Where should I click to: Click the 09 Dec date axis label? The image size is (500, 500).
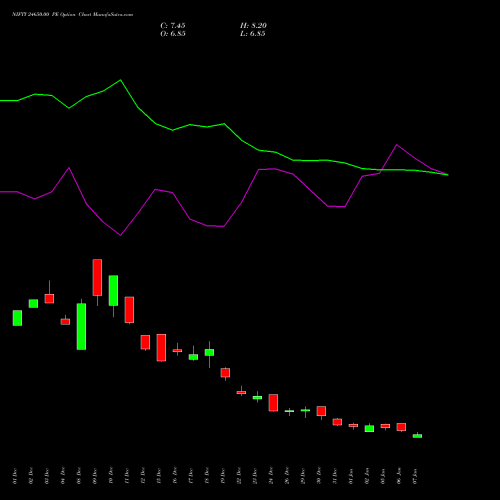click(x=94, y=476)
